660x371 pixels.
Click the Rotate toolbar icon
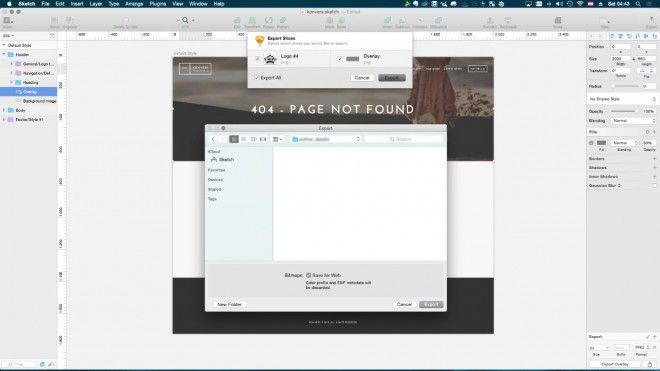click(268, 20)
